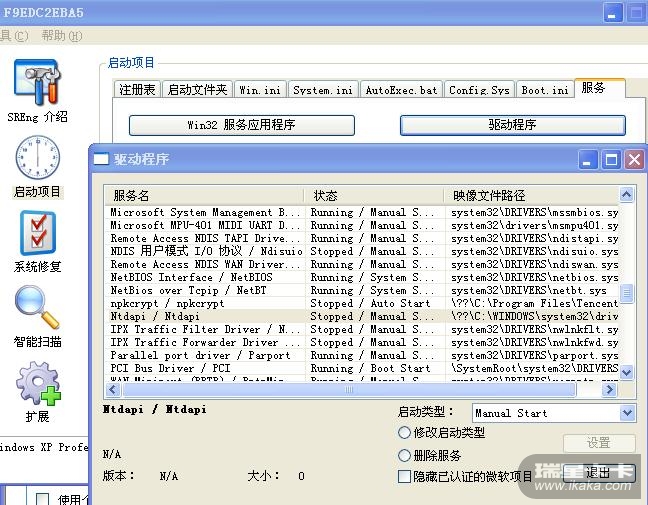Click the list's vertical scroll up arrow
This screenshot has height=505, width=648.
tap(627, 194)
